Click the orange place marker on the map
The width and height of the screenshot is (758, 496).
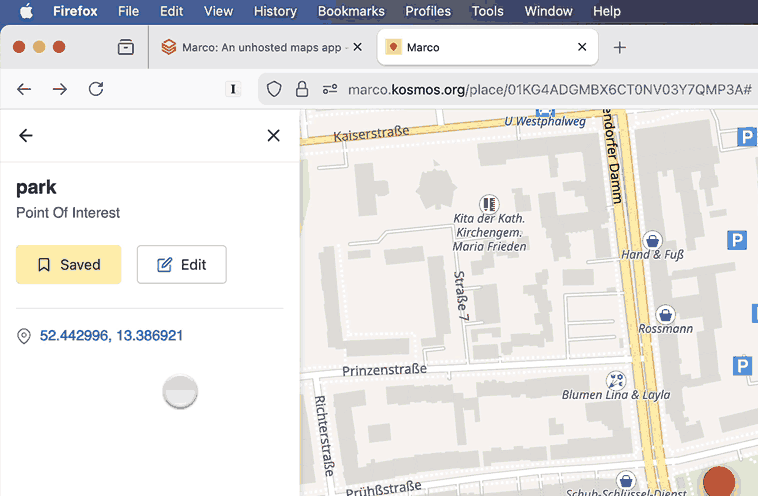pos(720,482)
